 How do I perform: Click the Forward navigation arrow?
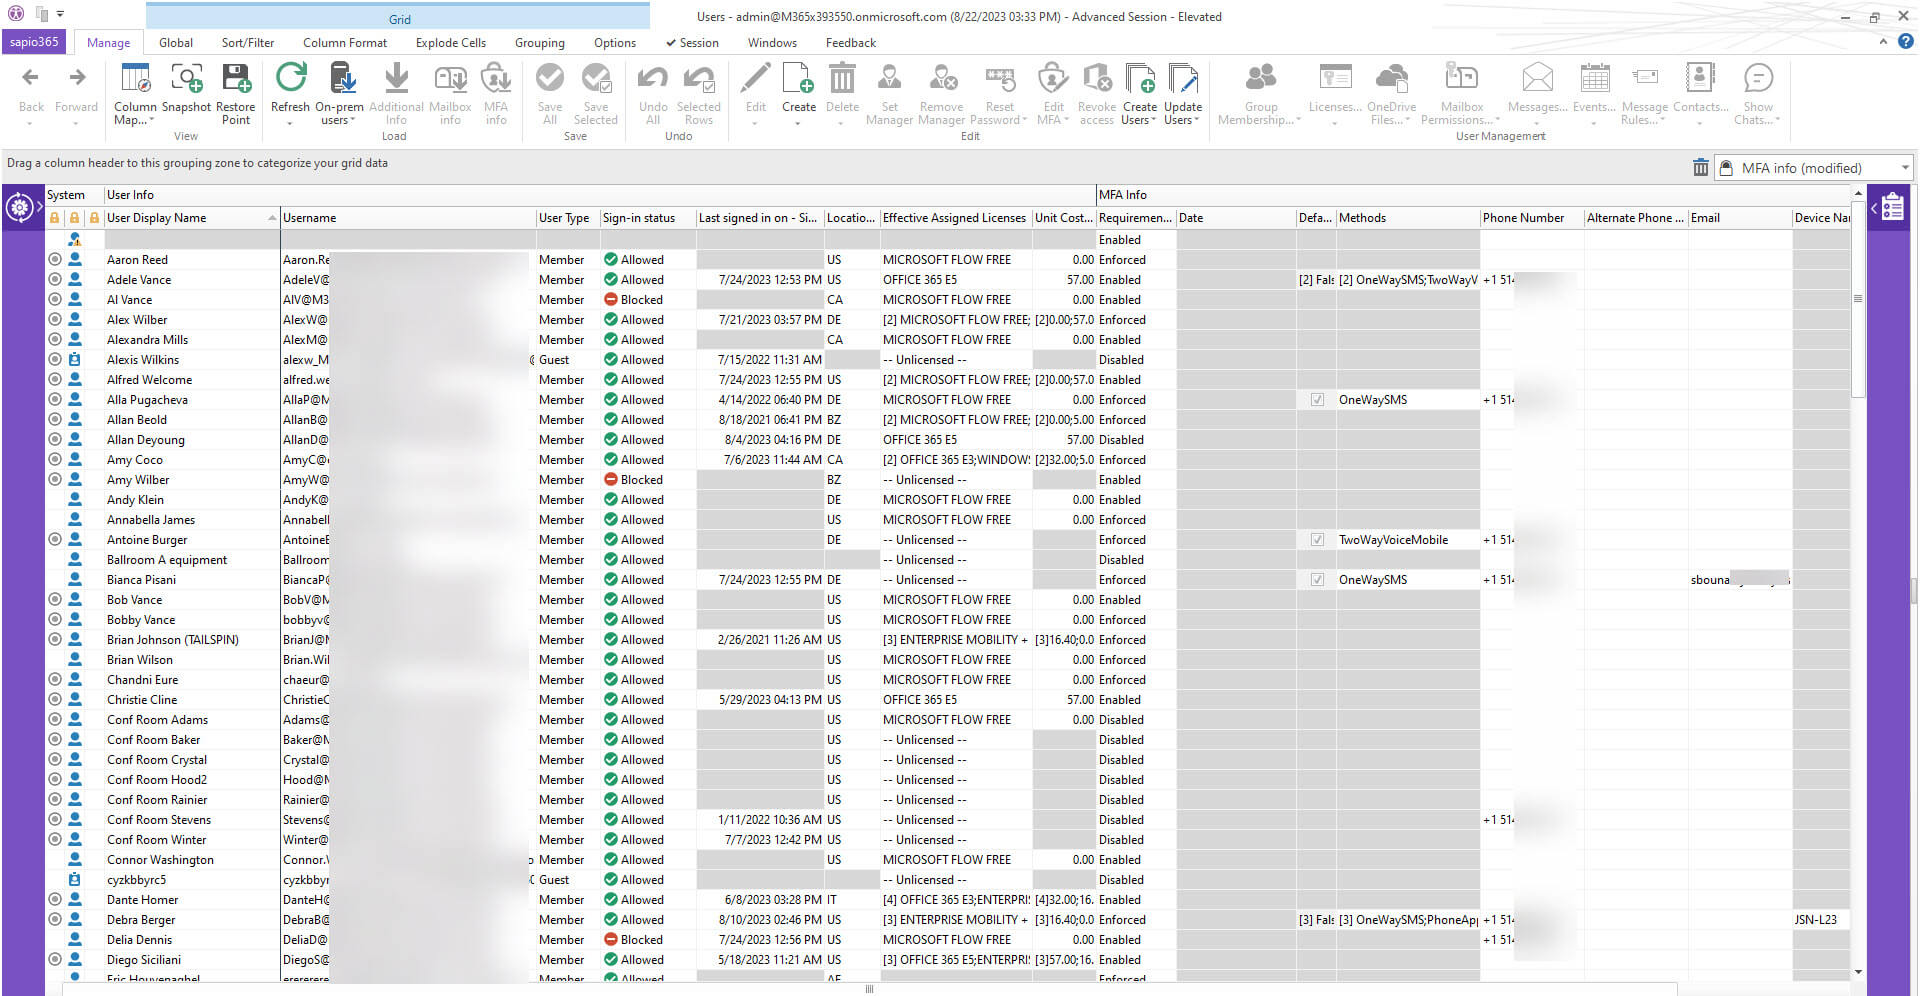click(77, 78)
